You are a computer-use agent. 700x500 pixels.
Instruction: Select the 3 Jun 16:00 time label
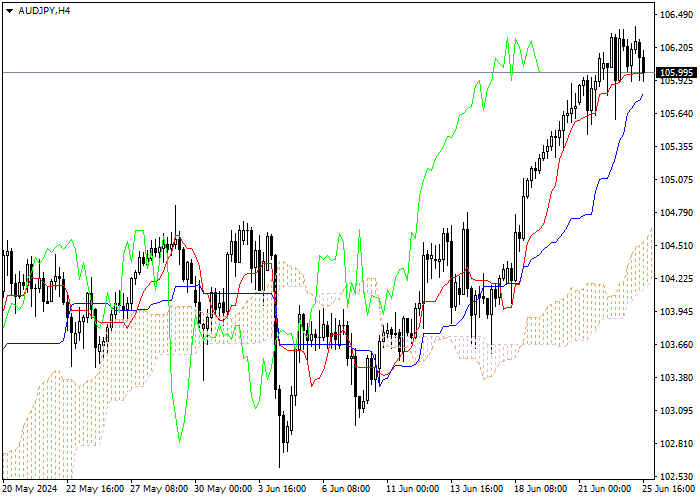[x=283, y=489]
